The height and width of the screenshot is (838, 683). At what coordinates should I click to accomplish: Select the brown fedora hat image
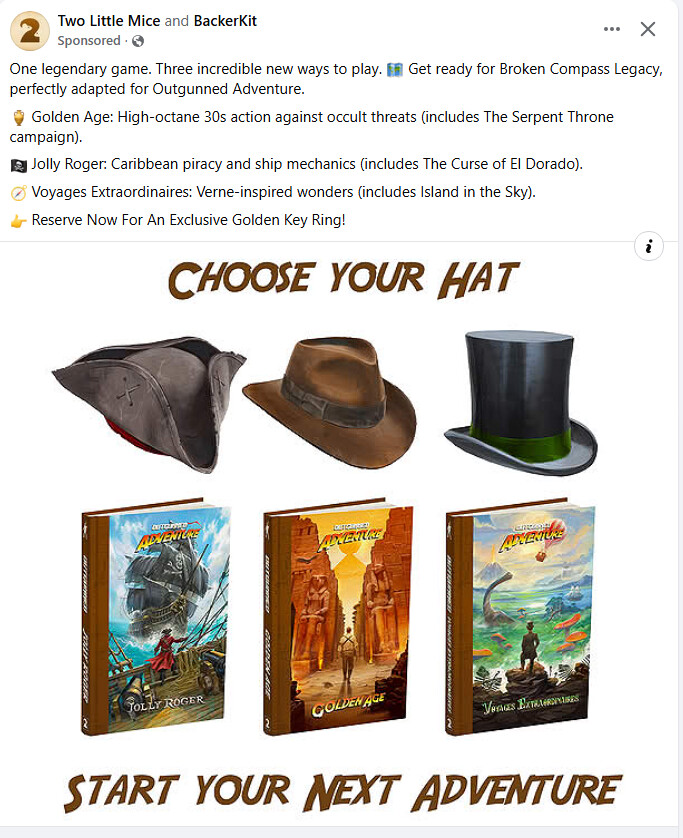coord(330,402)
